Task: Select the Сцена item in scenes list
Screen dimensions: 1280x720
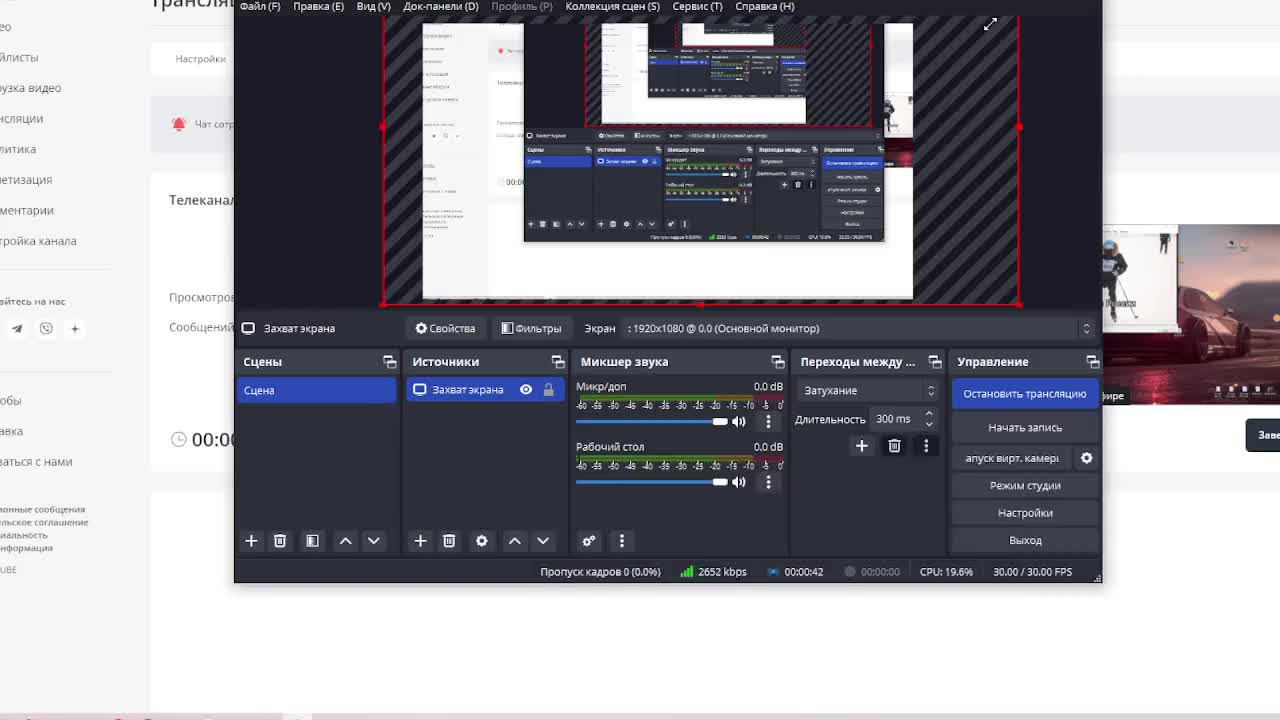Action: [x=317, y=390]
